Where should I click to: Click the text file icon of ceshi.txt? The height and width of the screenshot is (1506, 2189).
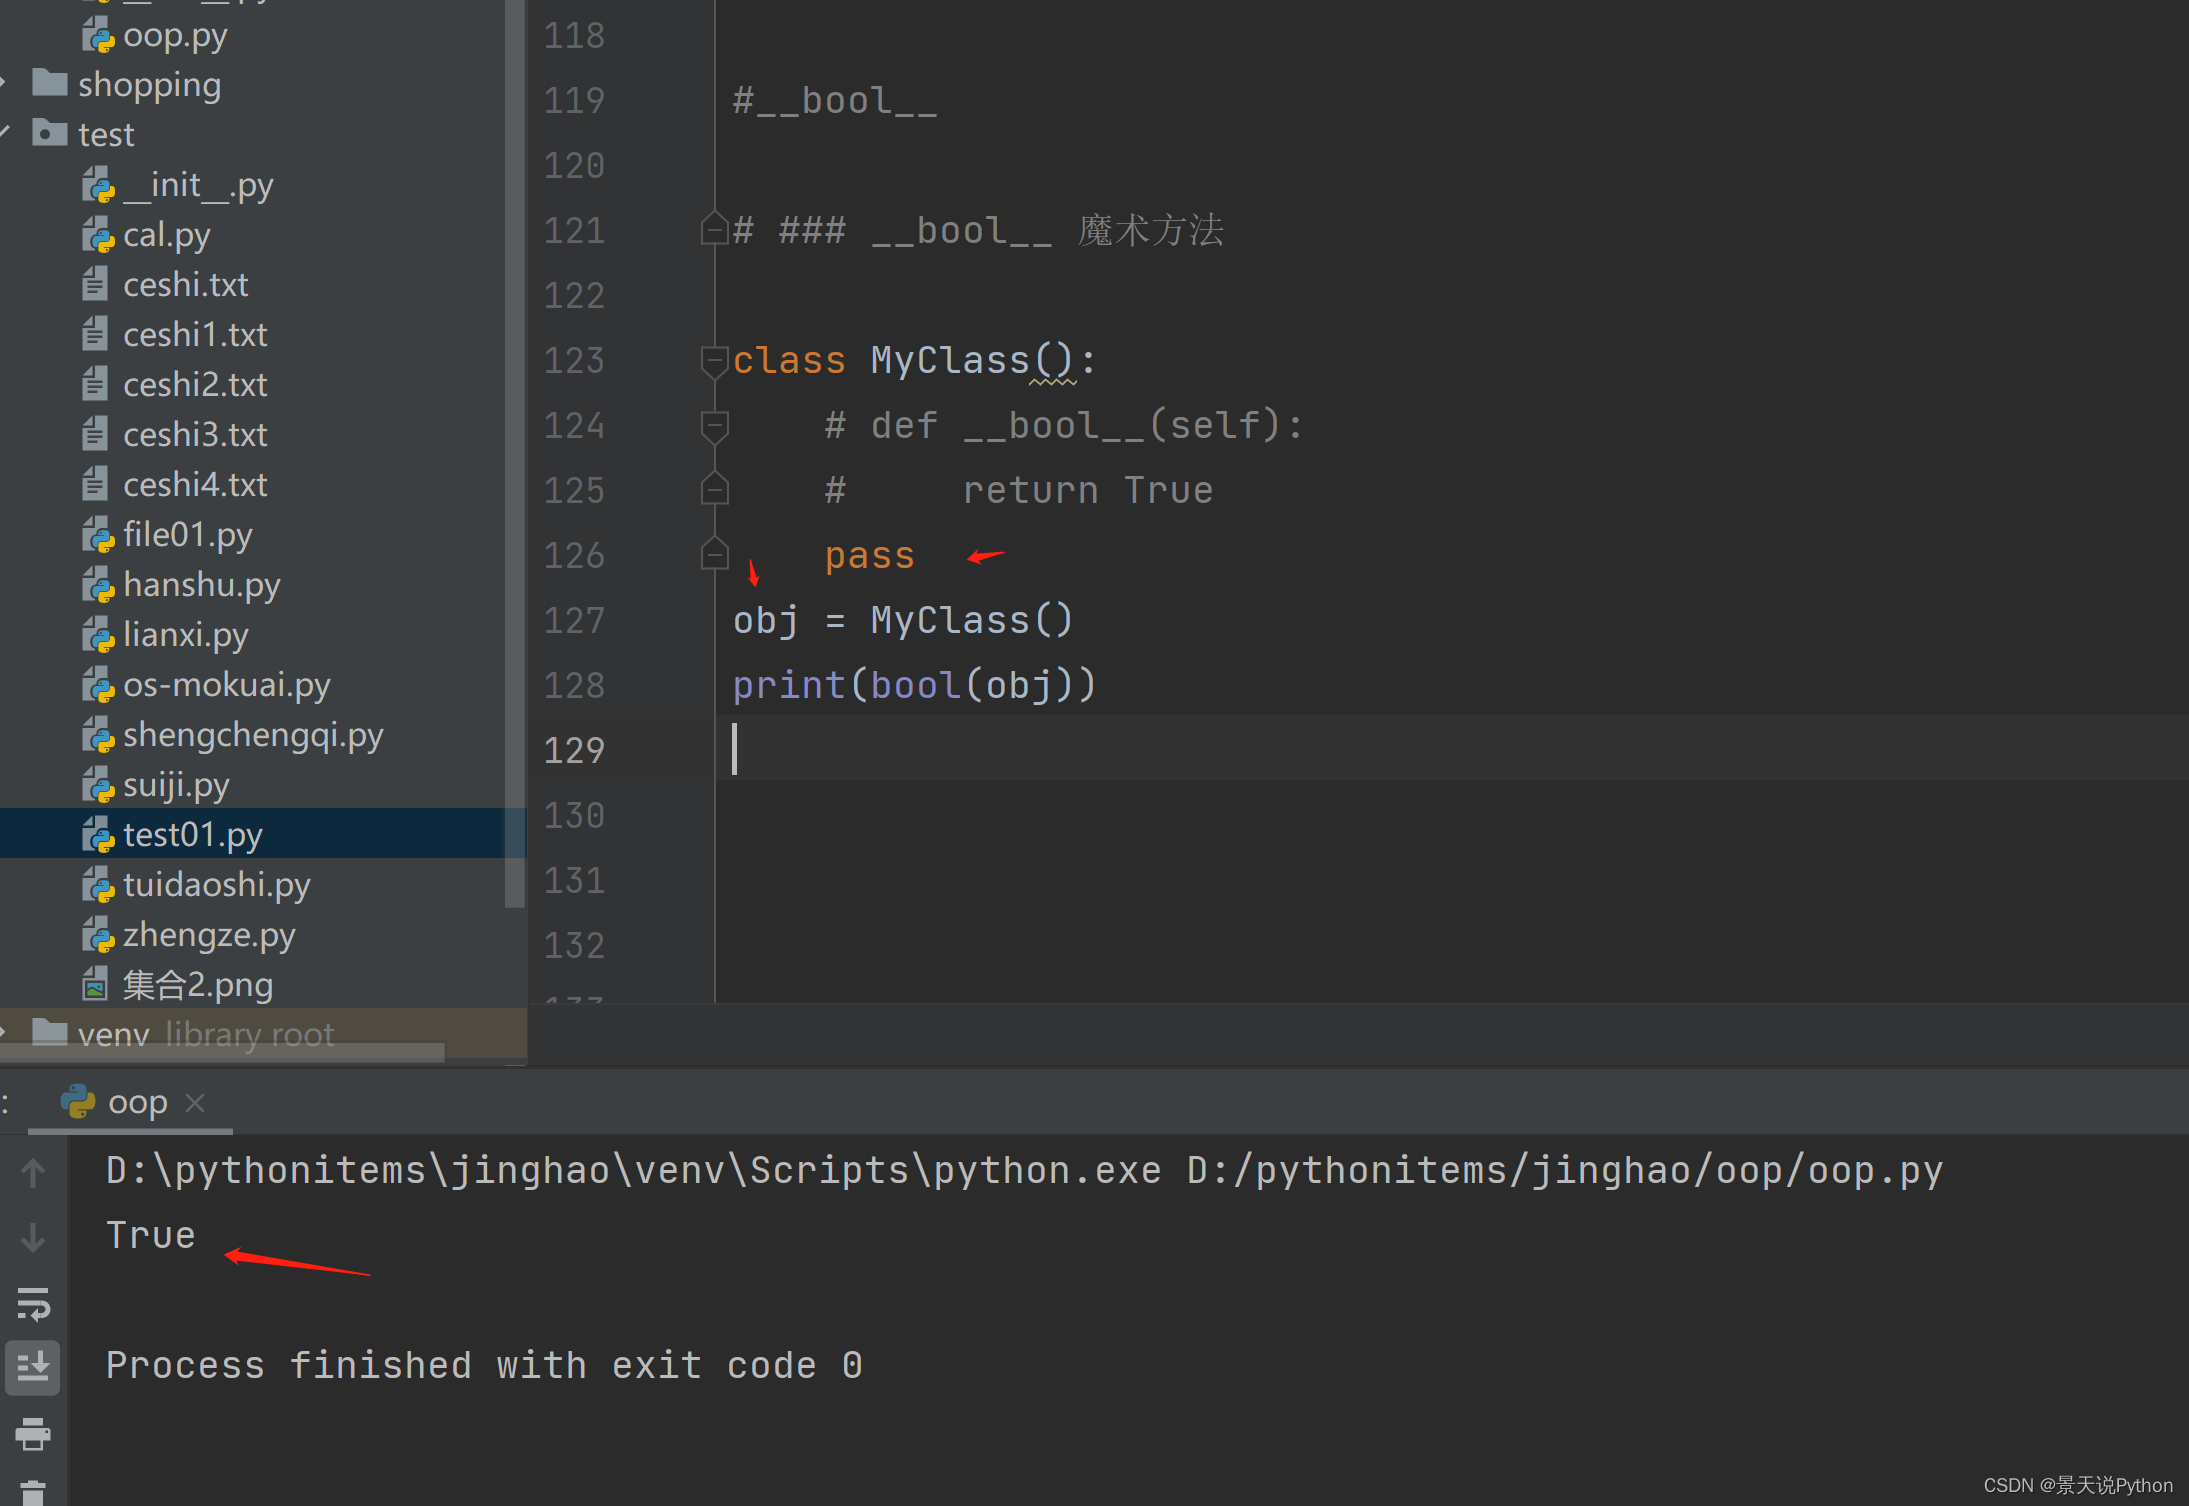point(95,284)
